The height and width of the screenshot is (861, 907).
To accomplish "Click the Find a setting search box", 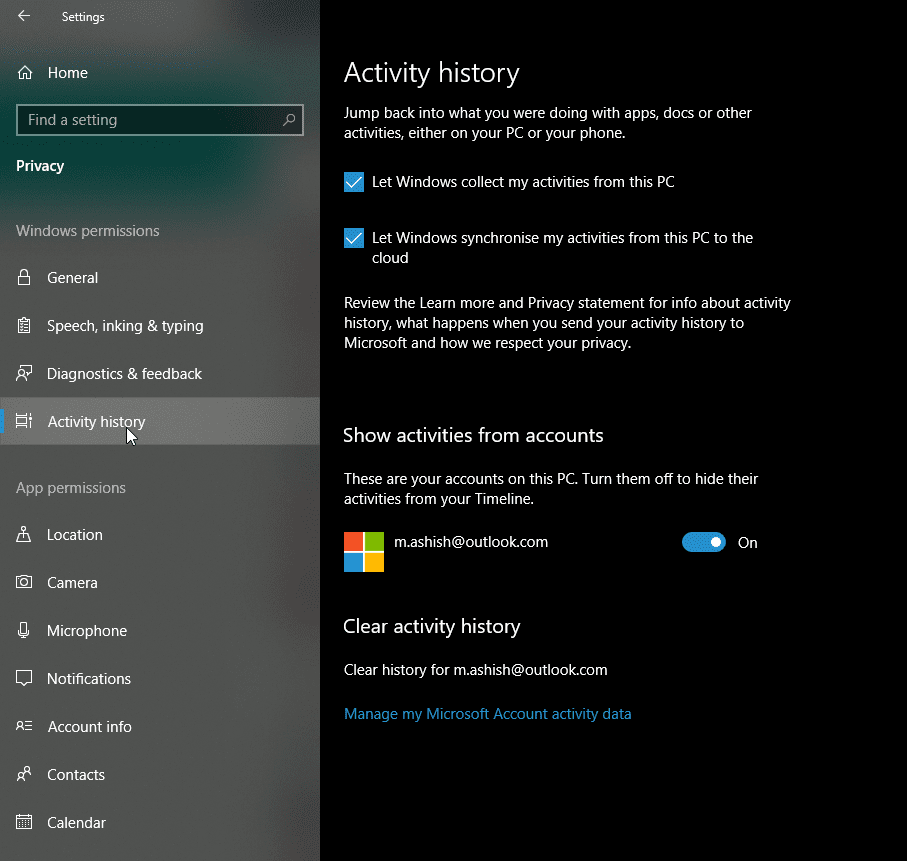I will (160, 120).
